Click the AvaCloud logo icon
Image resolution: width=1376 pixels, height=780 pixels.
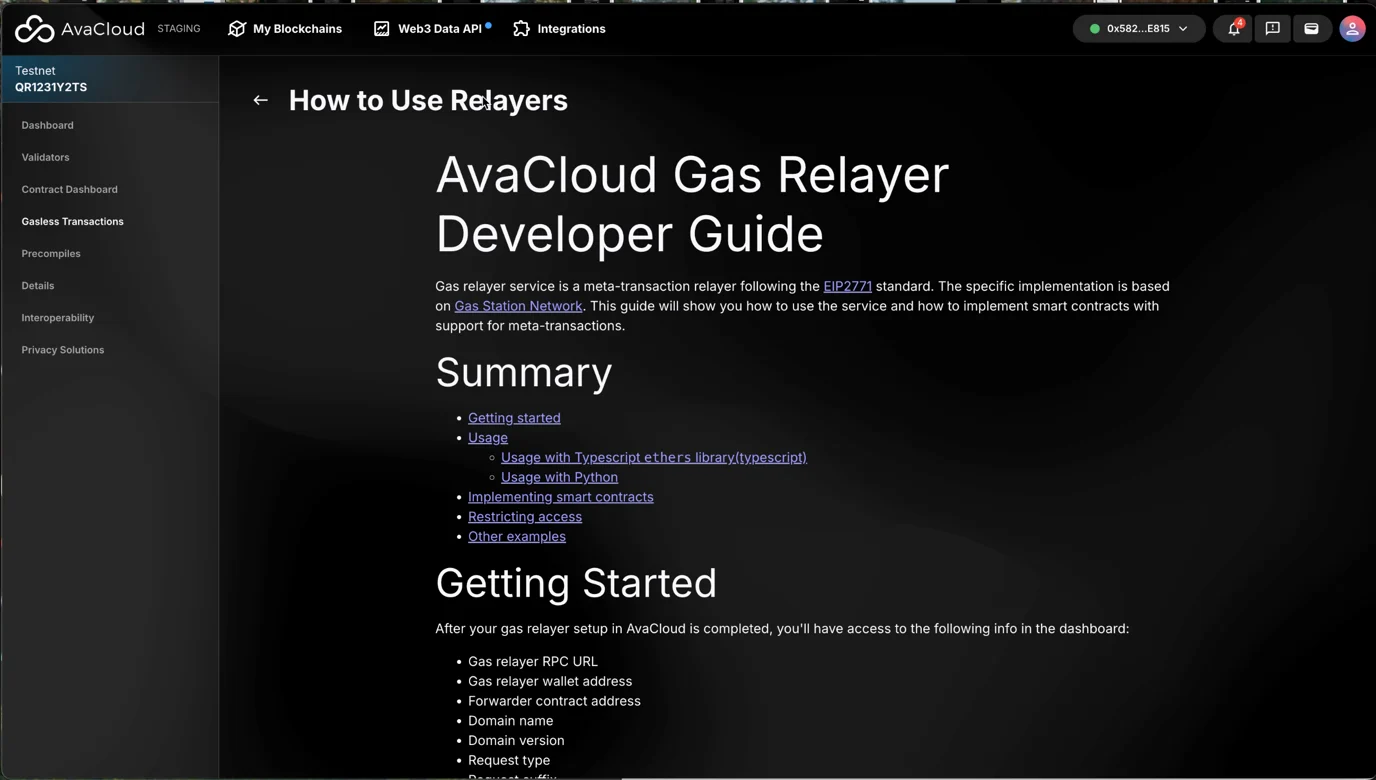35,29
